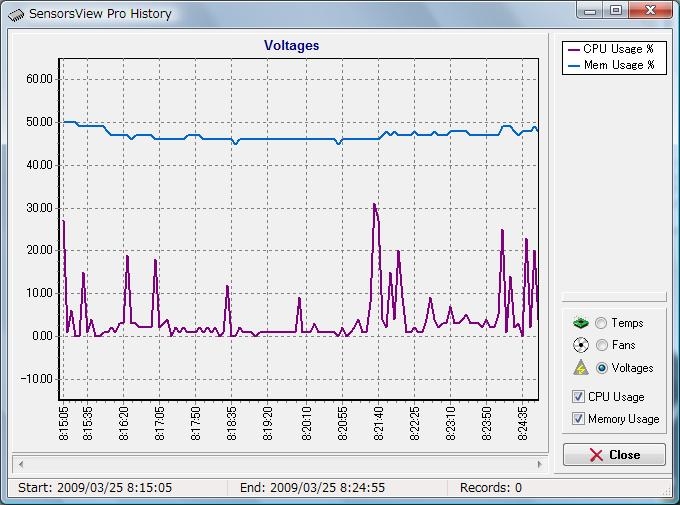Screen dimensions: 680x505
Task: Click the SensorsView app icon in title bar
Action: (15, 14)
